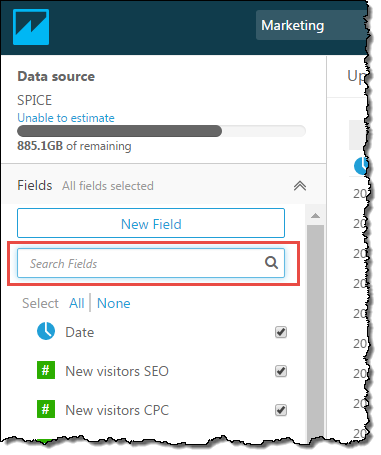381x455 pixels.
Task: Click the clock icon in the preview column header
Action: [x=361, y=166]
